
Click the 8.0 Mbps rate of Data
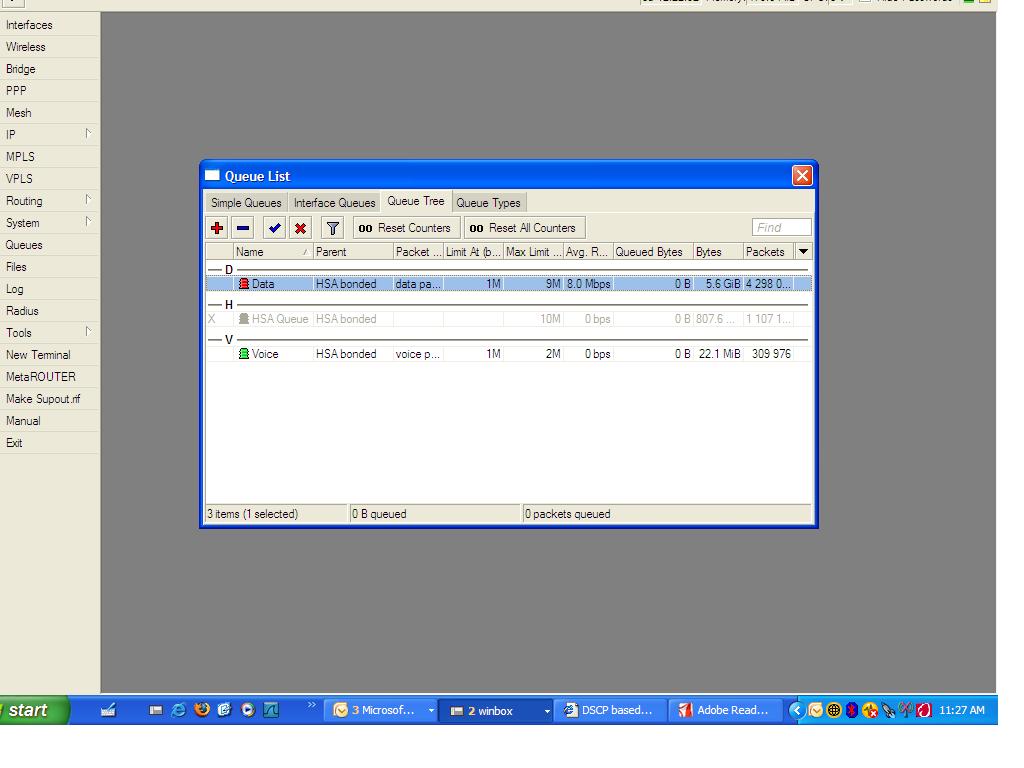(x=588, y=284)
